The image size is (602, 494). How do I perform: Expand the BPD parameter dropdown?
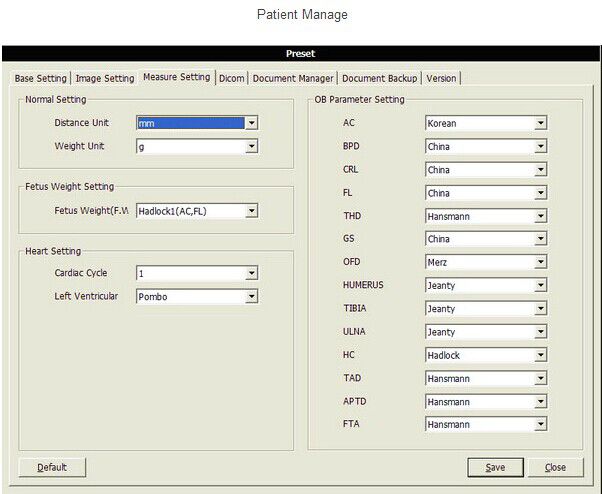[540, 147]
